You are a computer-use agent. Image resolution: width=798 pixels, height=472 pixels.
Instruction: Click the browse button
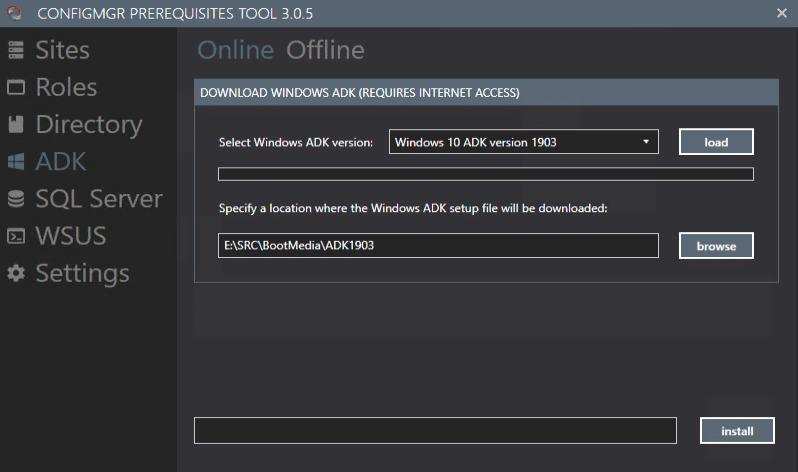coord(715,246)
